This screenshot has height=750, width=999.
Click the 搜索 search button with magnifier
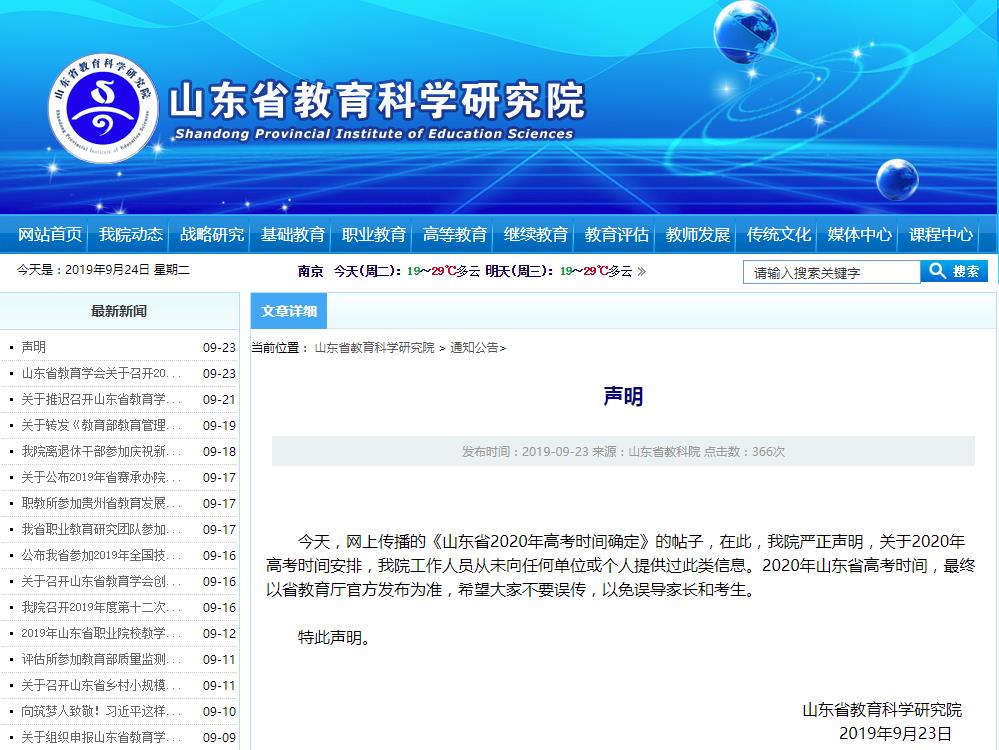click(954, 271)
